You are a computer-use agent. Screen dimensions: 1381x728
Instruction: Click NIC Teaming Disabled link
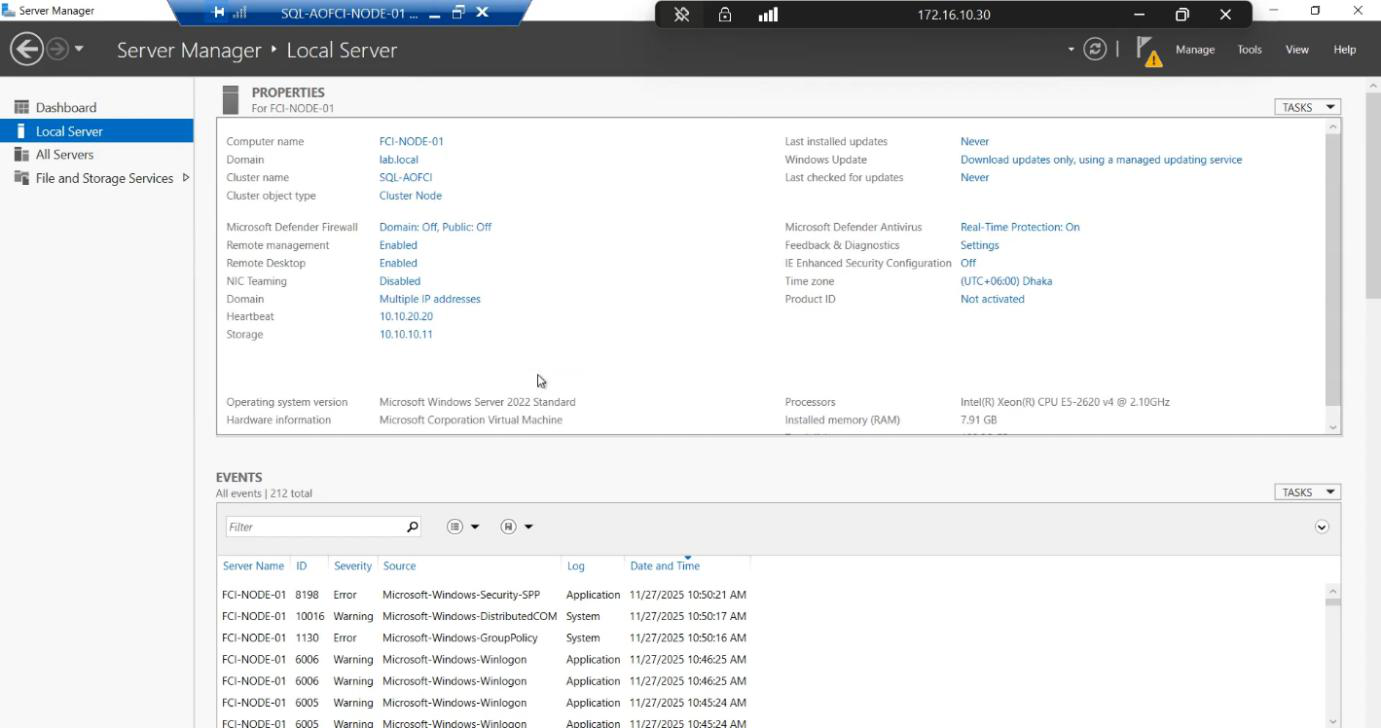tap(400, 281)
